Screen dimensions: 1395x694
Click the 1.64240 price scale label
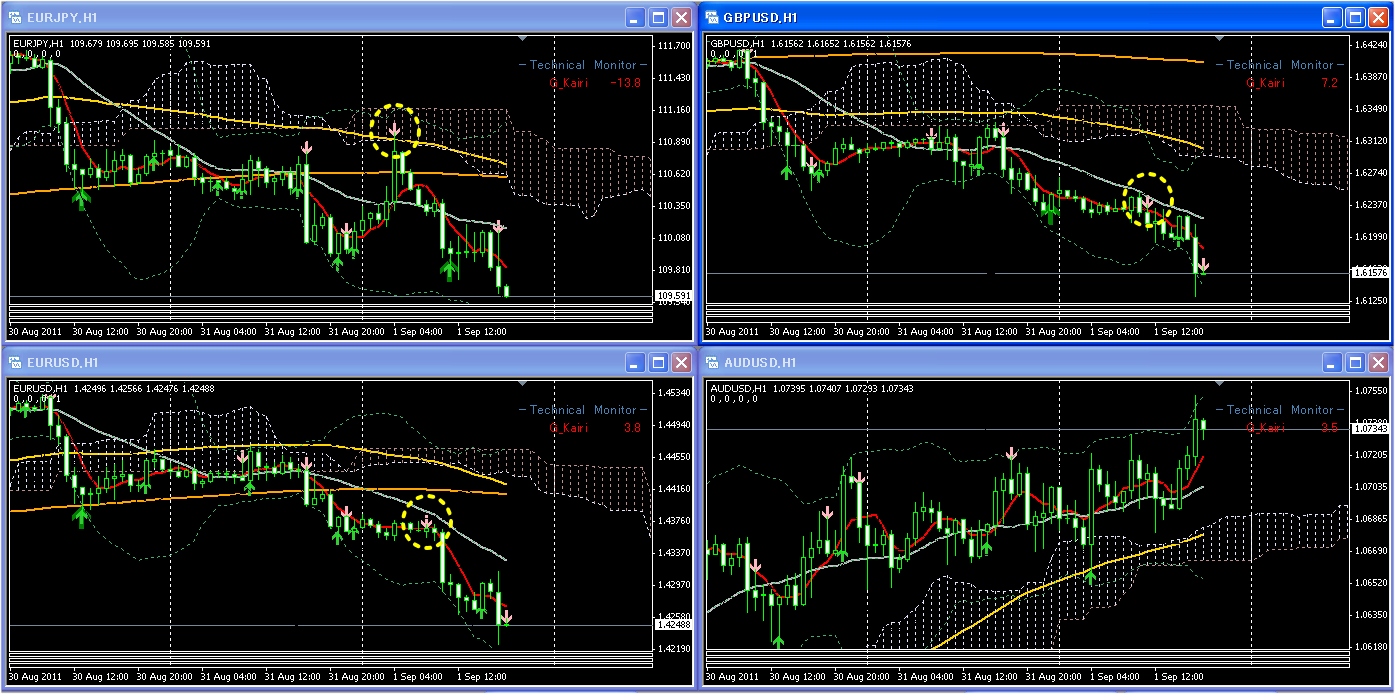coord(1371,45)
